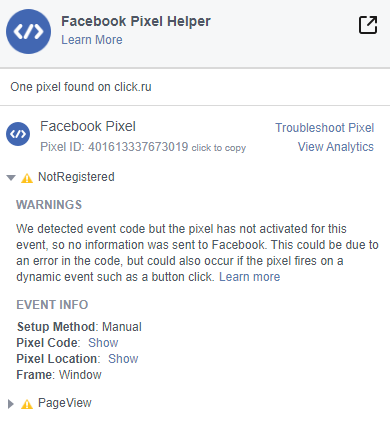Click the 'click to copy' text
Screen dimensions: 390x432
point(219,148)
